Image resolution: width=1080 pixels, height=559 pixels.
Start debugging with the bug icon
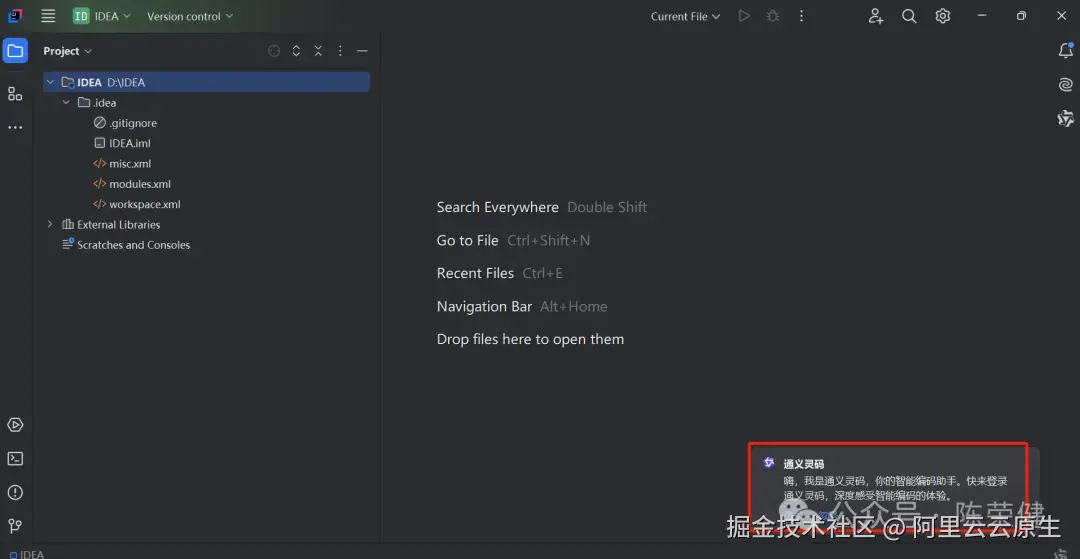click(773, 16)
